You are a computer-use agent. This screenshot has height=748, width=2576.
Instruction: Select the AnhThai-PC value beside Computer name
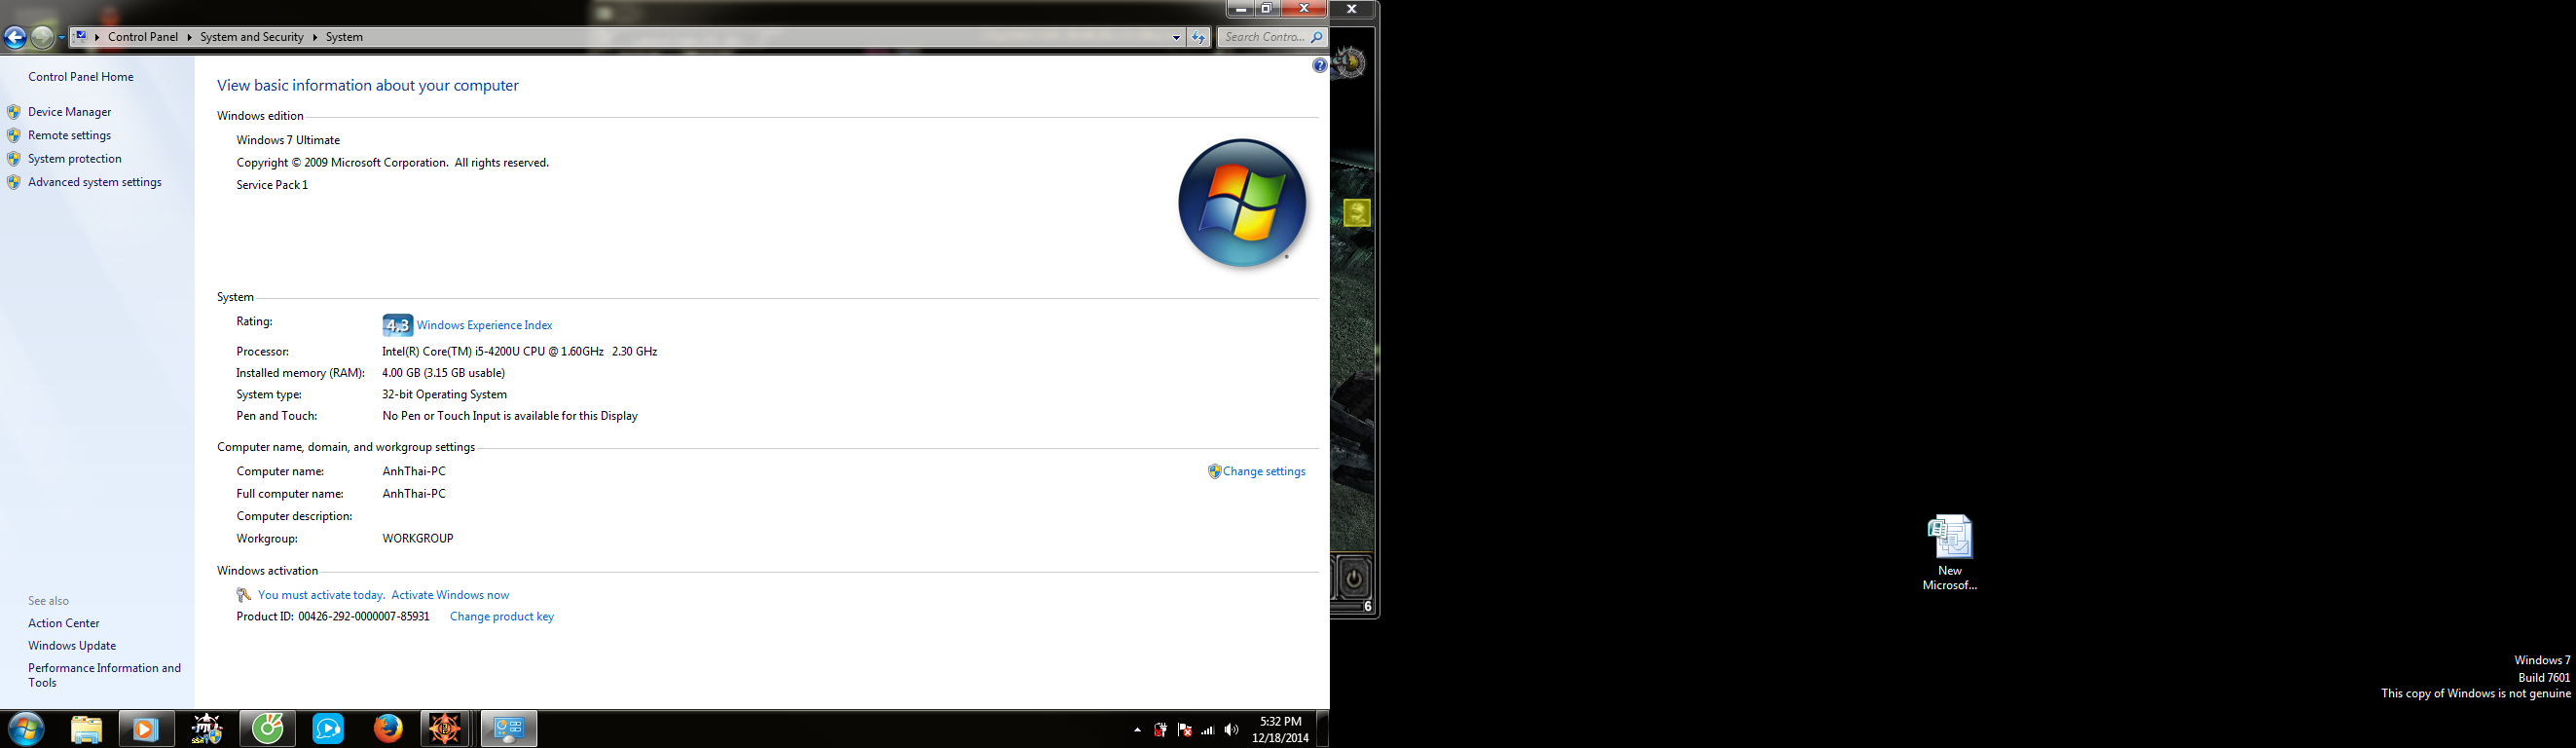coord(414,471)
